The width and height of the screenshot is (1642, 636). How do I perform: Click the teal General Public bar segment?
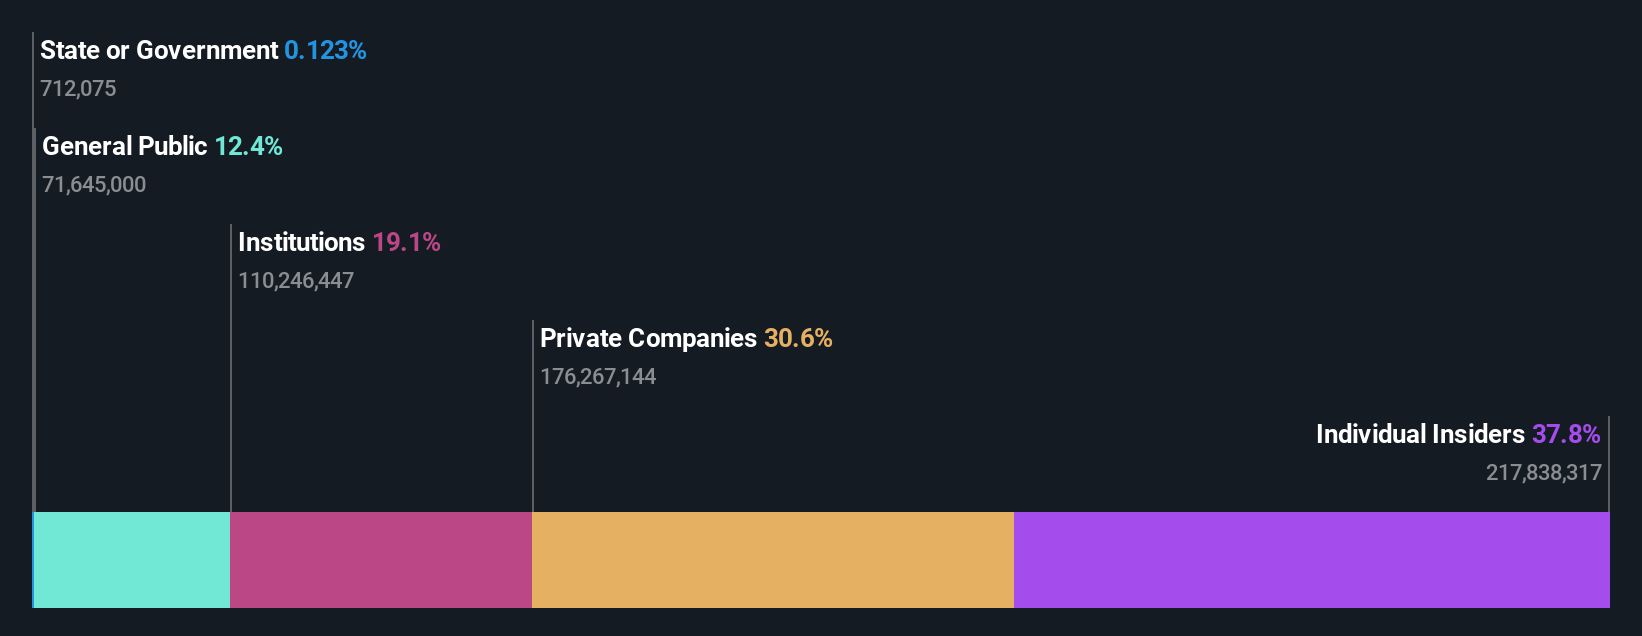132,560
